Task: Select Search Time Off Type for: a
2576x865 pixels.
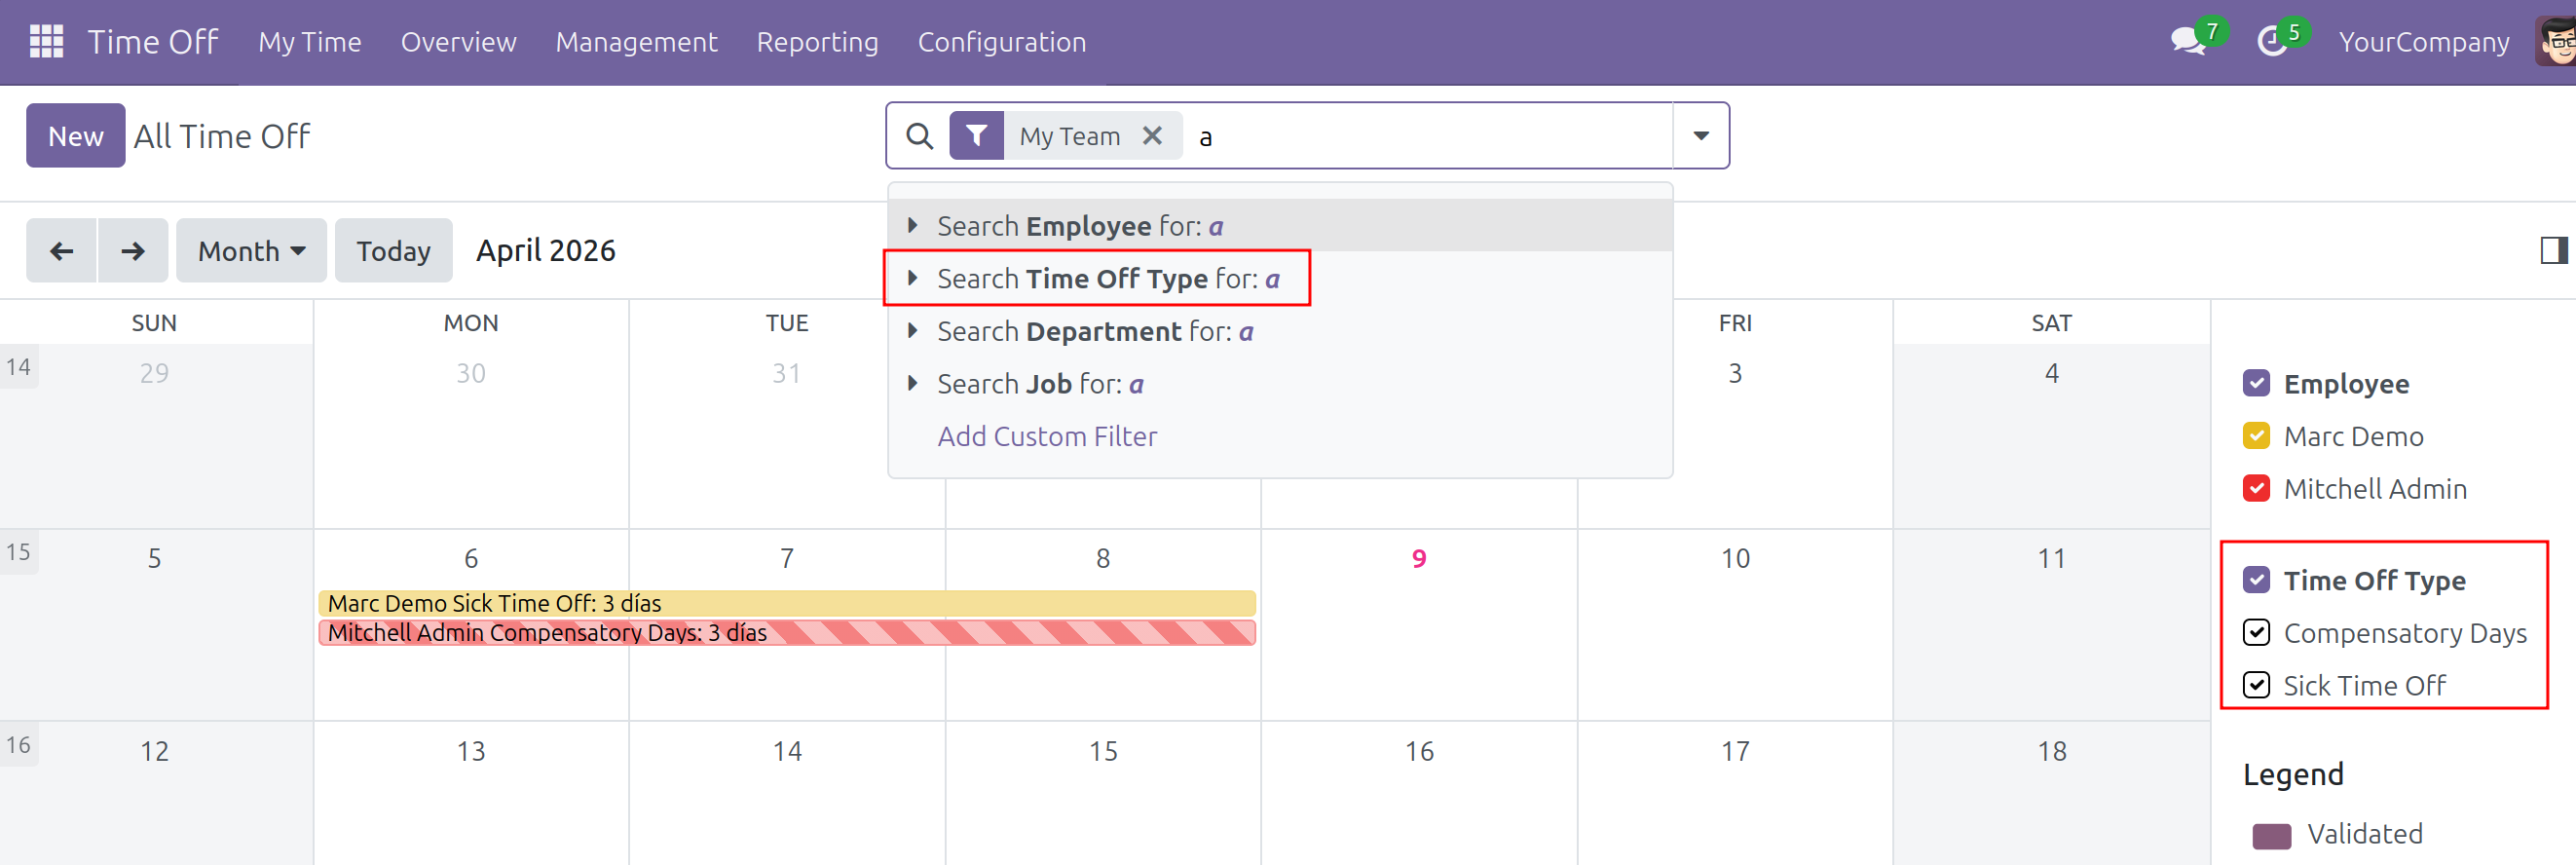Action: point(1280,278)
